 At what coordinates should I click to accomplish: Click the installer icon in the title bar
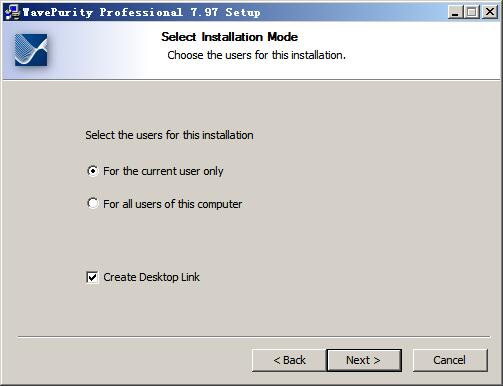pyautogui.click(x=12, y=13)
